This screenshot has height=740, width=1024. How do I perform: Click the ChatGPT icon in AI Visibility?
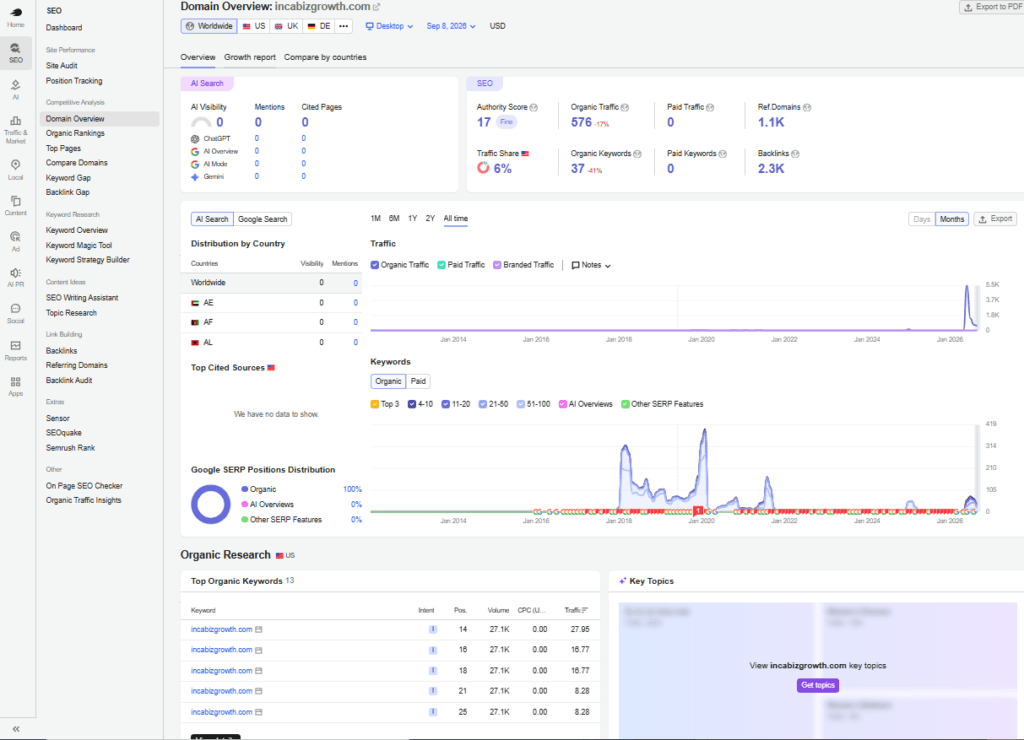[195, 138]
